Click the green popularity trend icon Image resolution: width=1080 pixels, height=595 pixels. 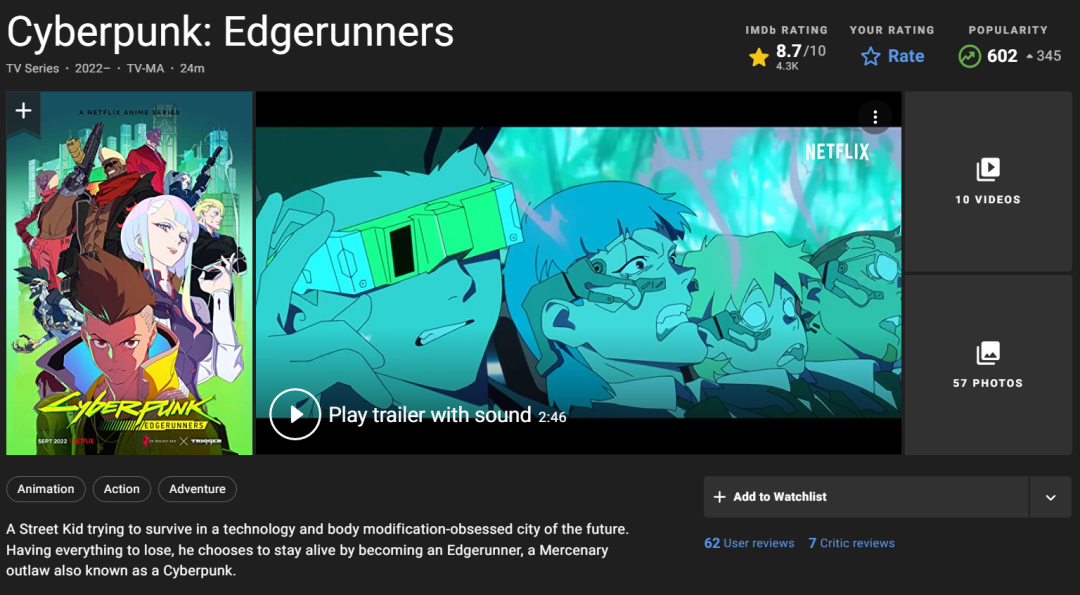969,56
